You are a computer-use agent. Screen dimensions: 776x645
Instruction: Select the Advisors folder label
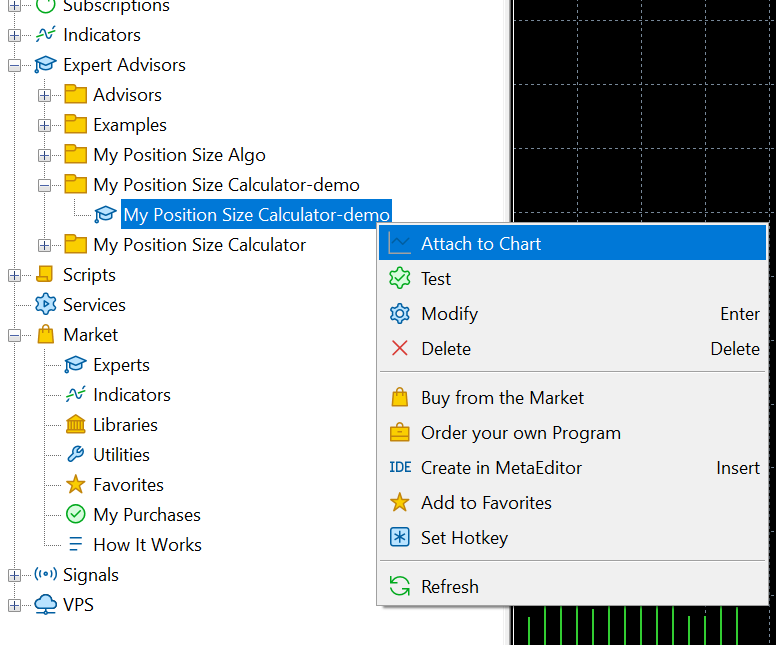127,95
